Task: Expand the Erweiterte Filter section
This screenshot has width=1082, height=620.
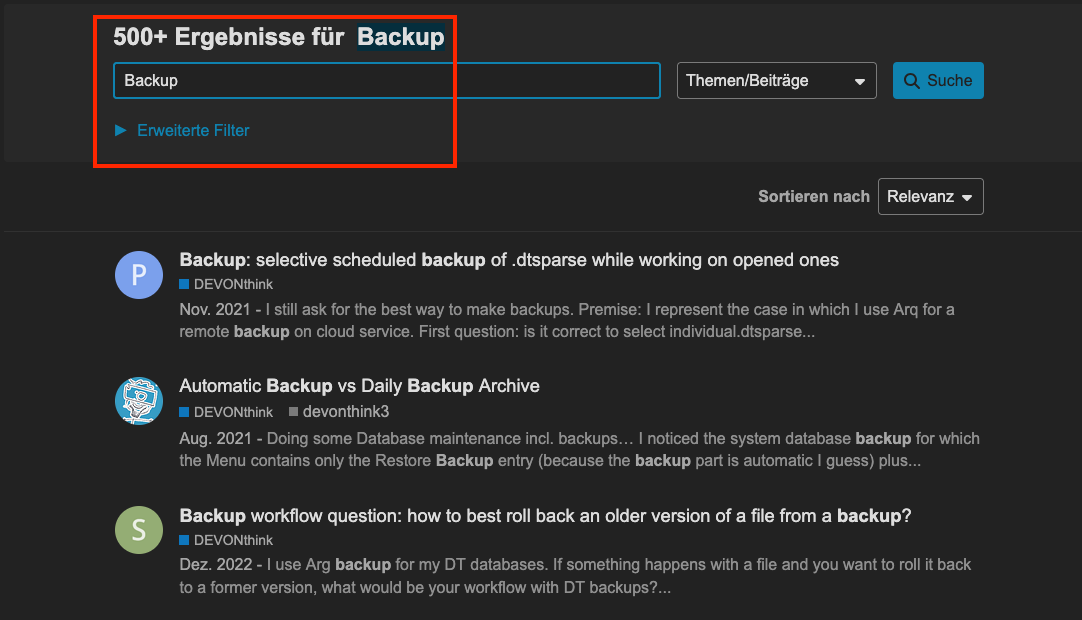Action: (182, 130)
